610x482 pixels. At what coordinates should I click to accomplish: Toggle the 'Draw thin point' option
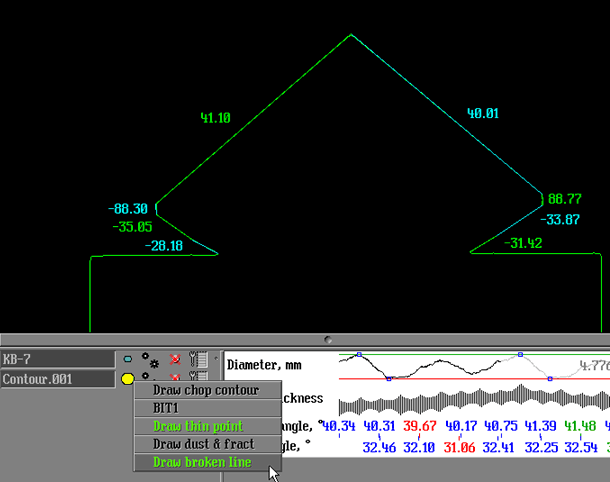point(198,426)
